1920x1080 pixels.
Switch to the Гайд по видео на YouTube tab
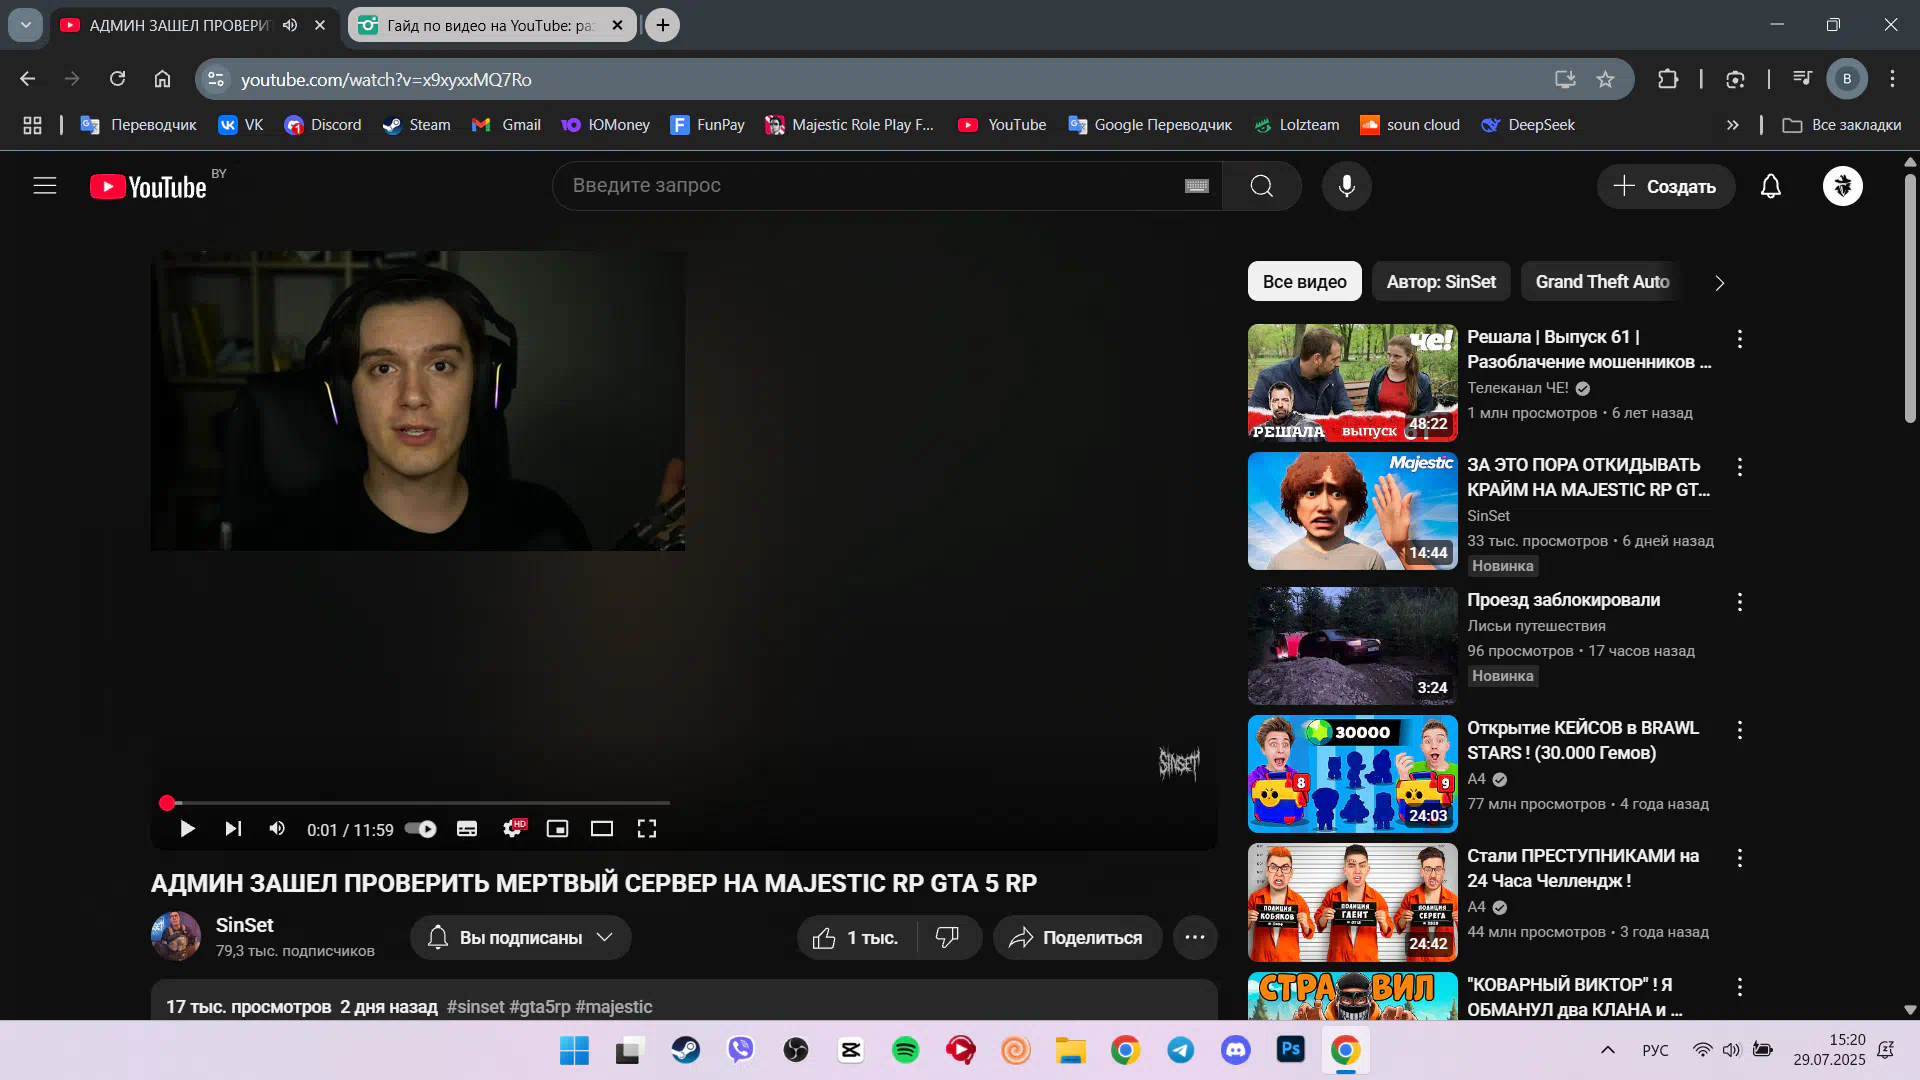pos(490,25)
